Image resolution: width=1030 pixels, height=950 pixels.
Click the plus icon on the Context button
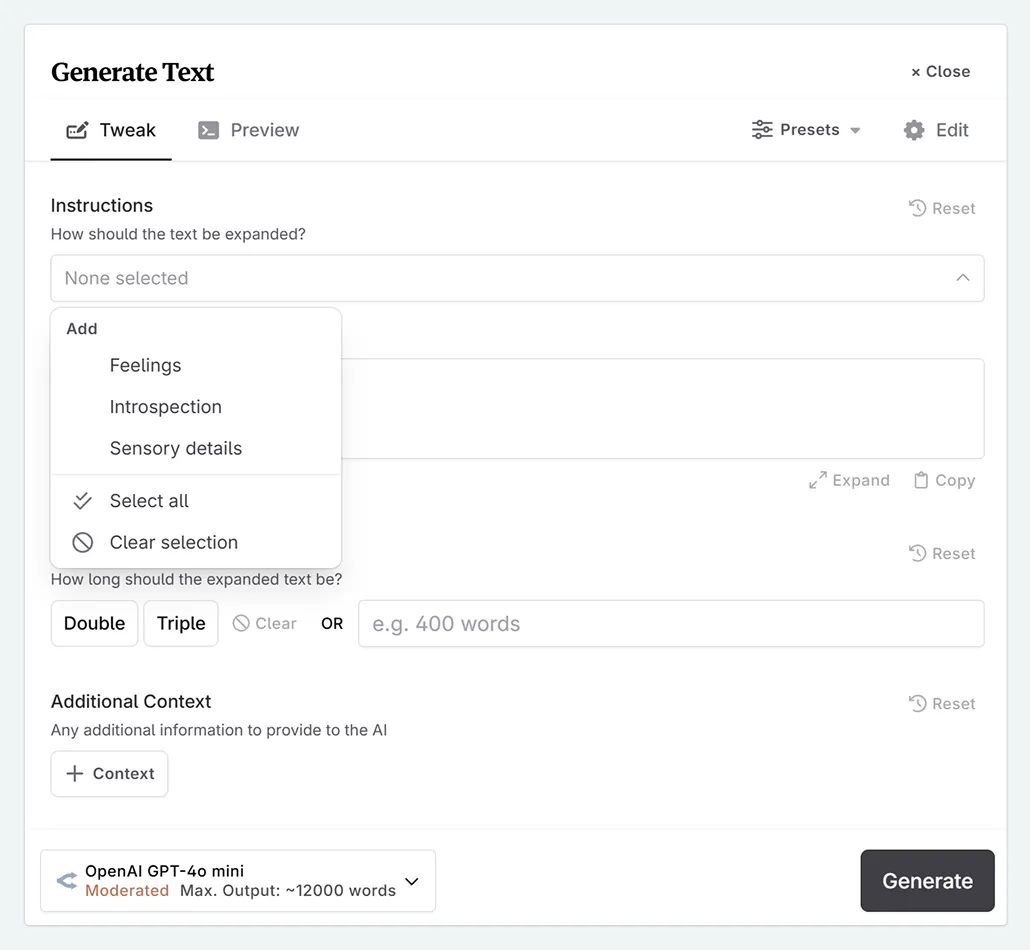click(x=75, y=773)
